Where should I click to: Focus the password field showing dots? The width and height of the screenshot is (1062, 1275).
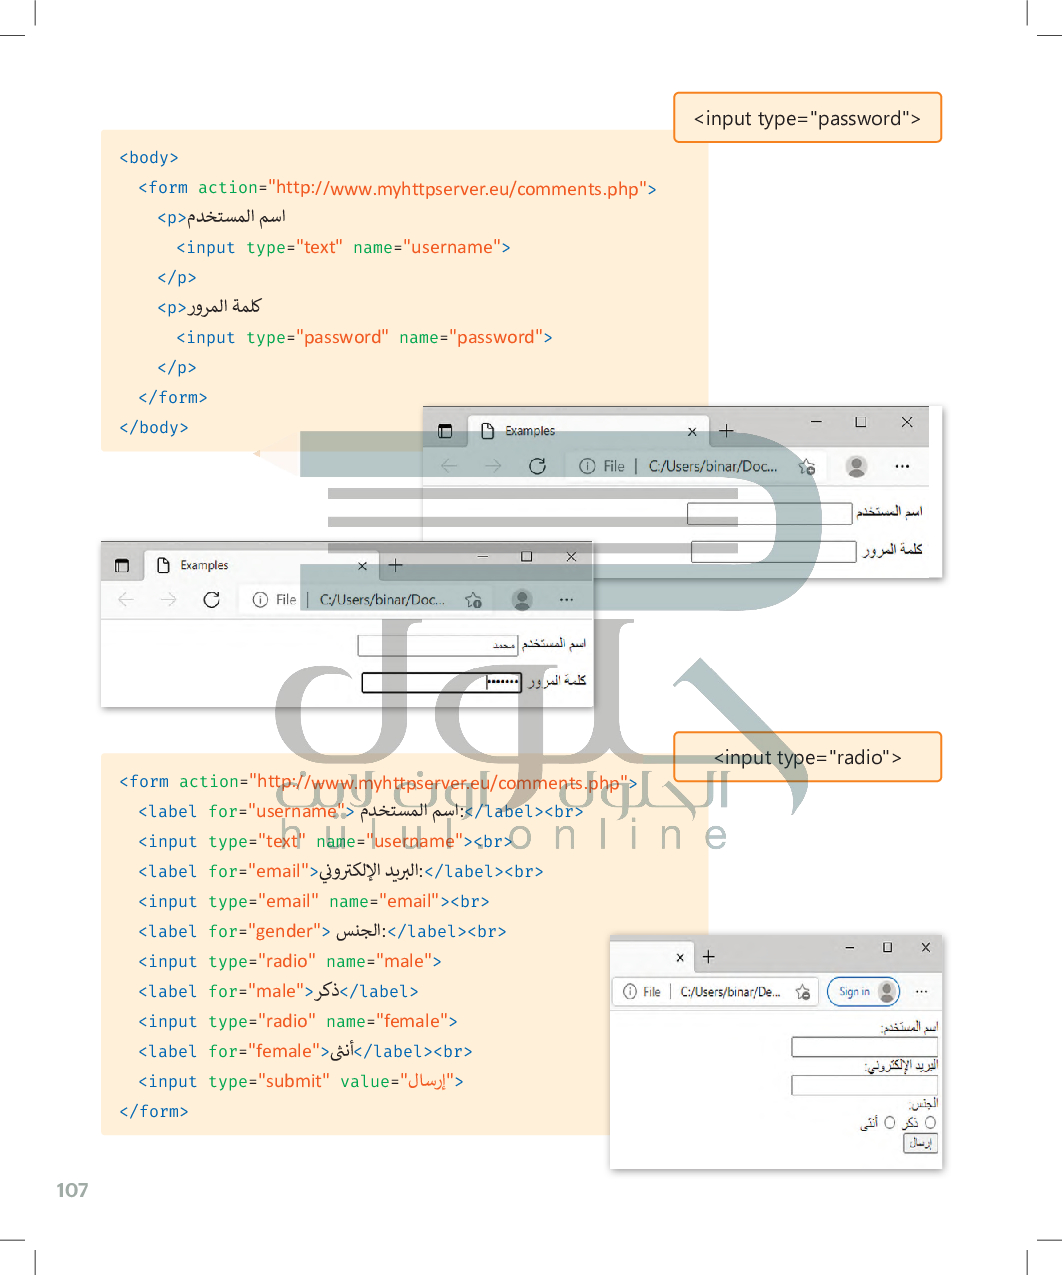pos(441,682)
